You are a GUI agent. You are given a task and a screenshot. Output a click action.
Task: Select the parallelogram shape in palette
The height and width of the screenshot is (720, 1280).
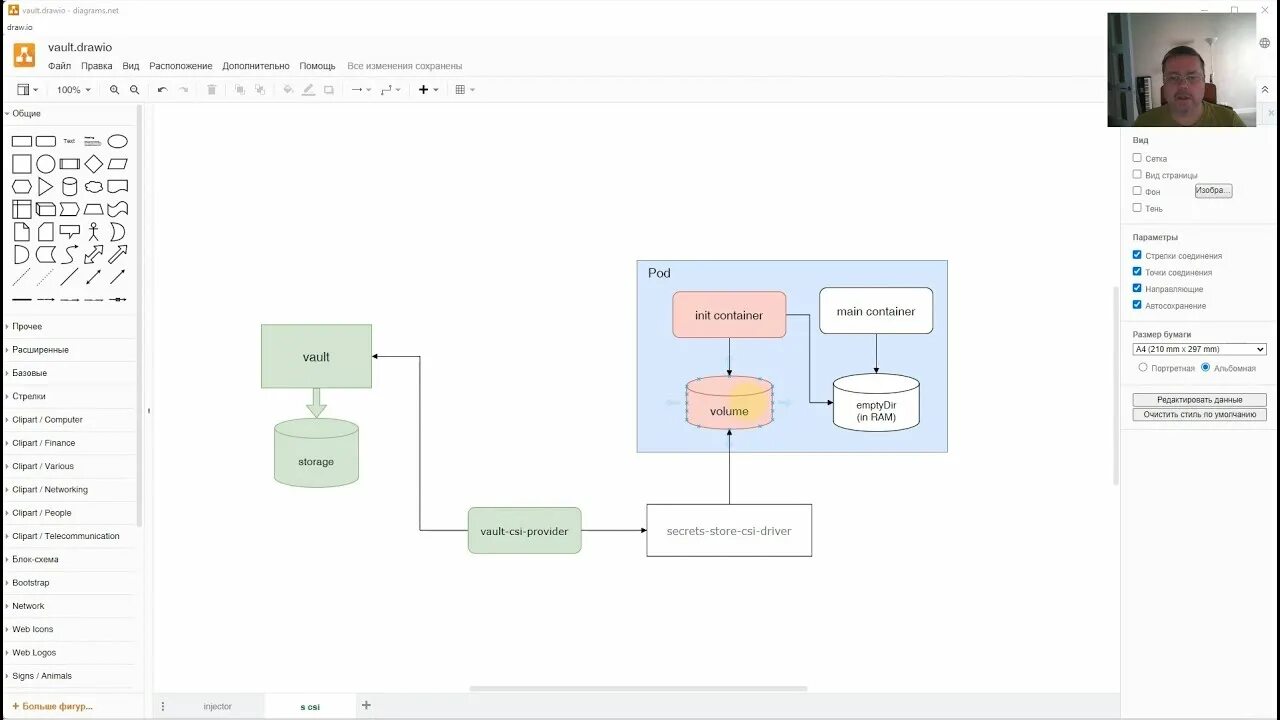click(x=118, y=164)
